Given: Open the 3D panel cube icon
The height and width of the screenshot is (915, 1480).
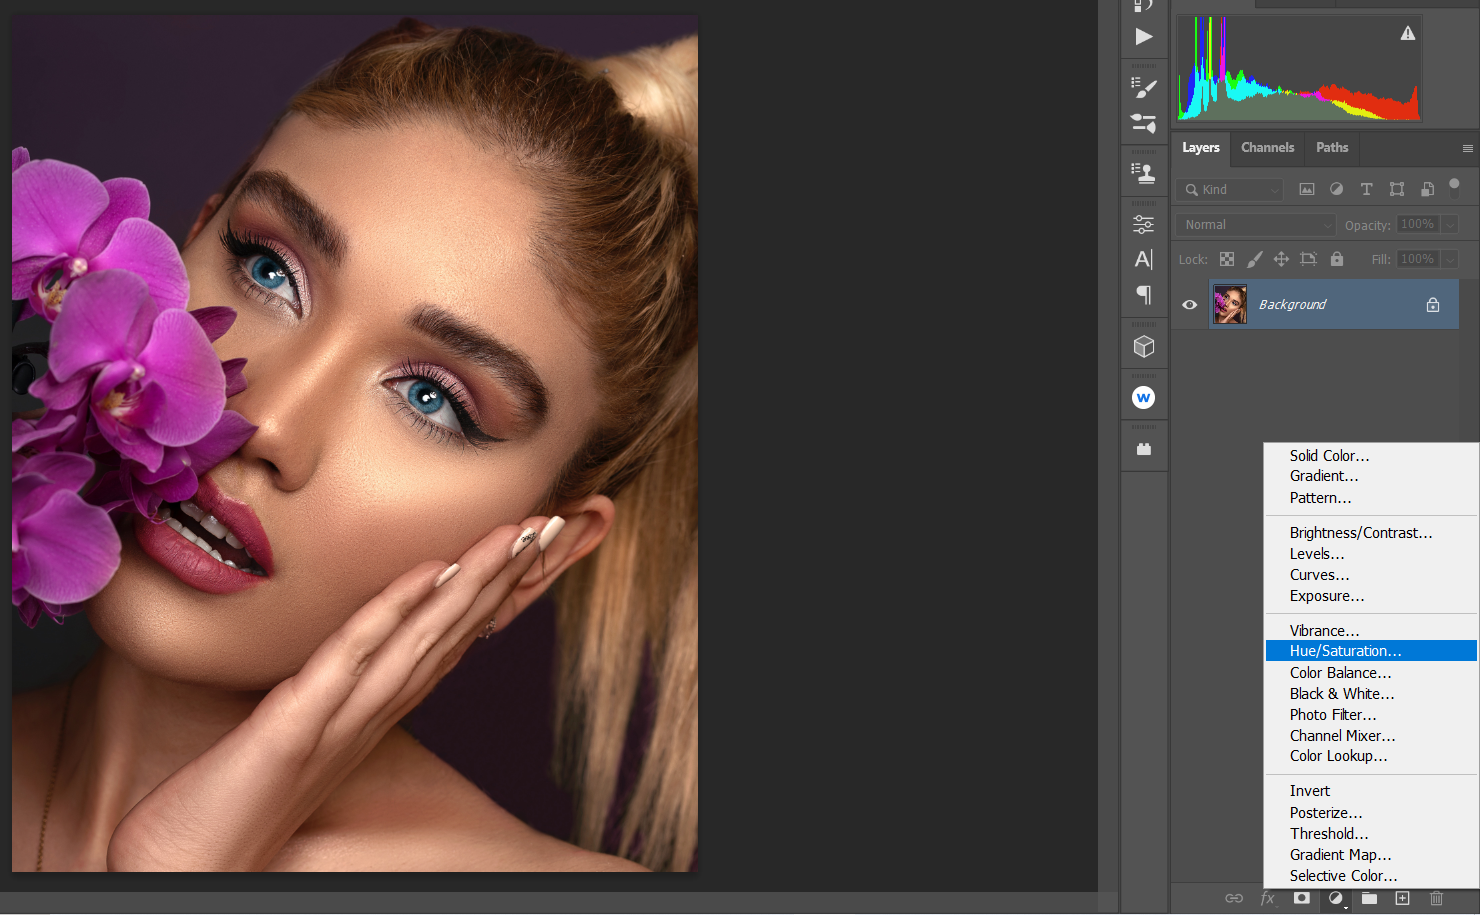Looking at the screenshot, I should (x=1144, y=346).
